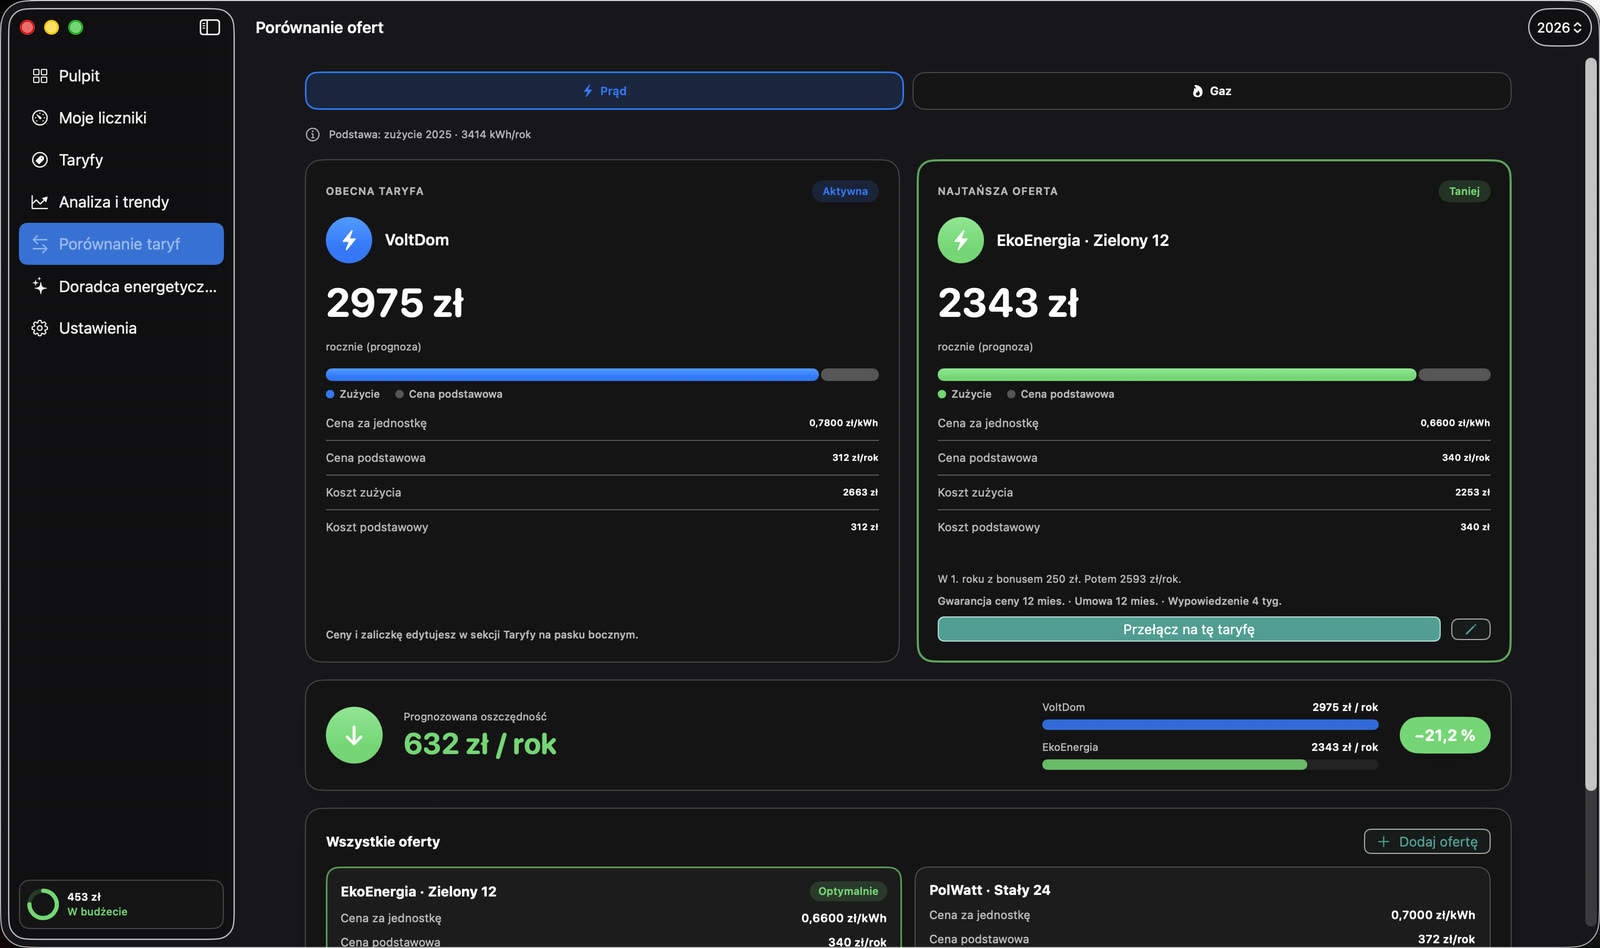This screenshot has width=1600, height=948.
Task: Click the Pulpit grid icon
Action: 40,76
